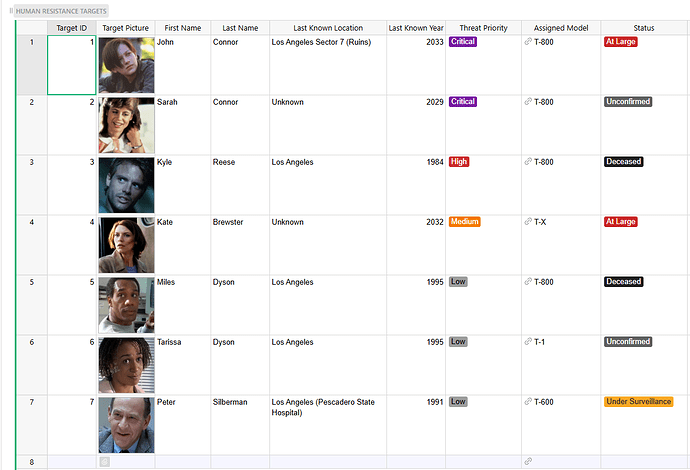This screenshot has height=470, width=690.
Task: Click Peter Silberman's Low priority tag
Action: click(458, 401)
